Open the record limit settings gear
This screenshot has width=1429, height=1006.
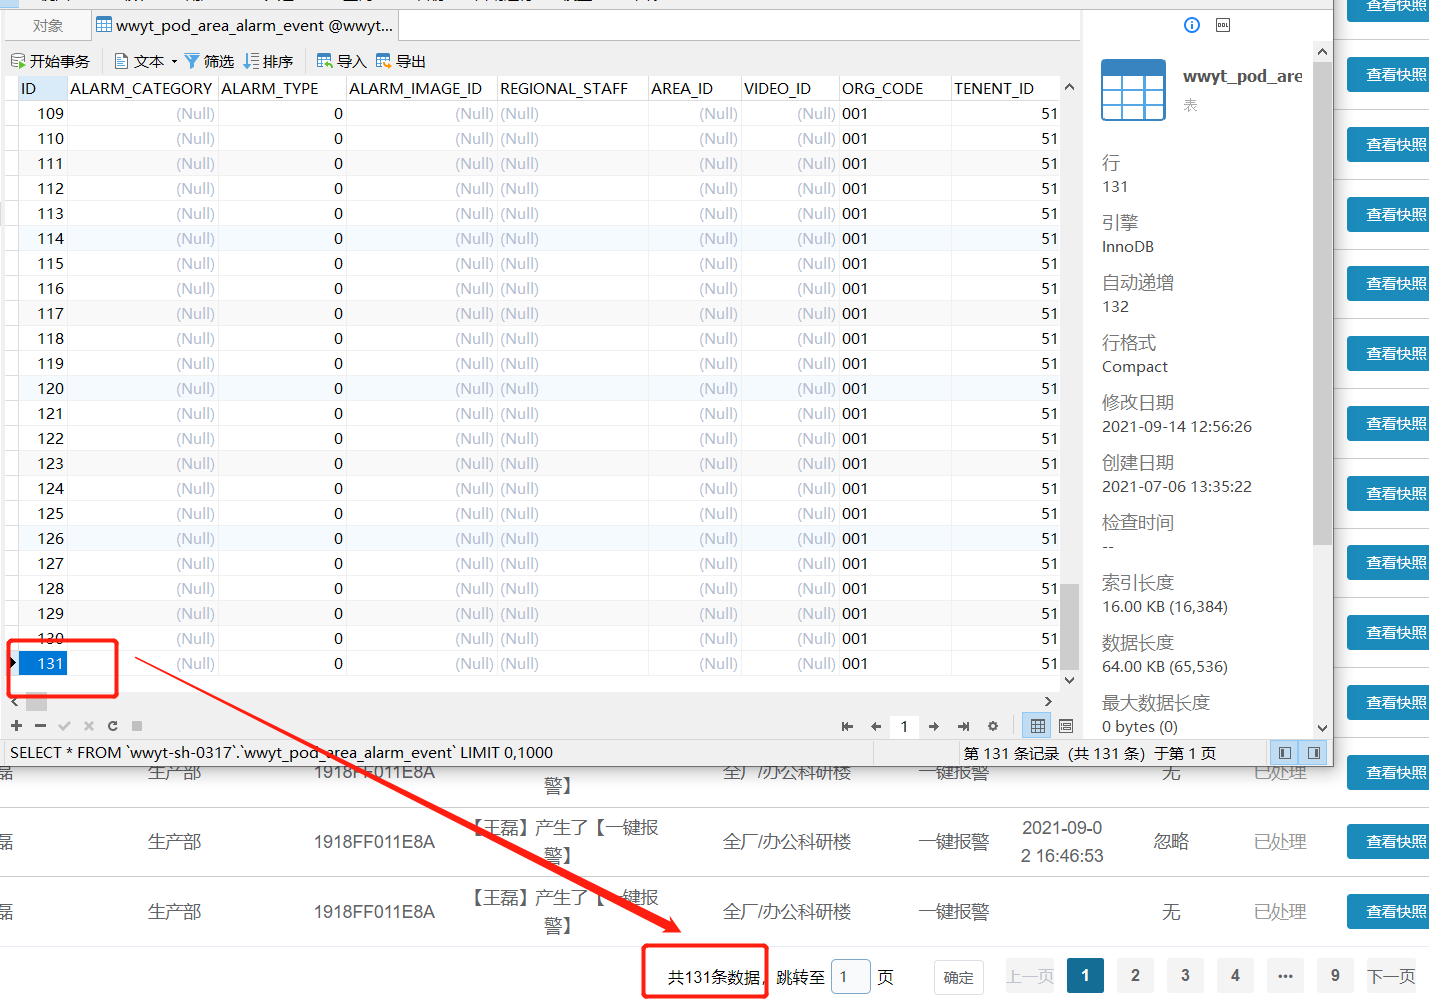point(992,727)
